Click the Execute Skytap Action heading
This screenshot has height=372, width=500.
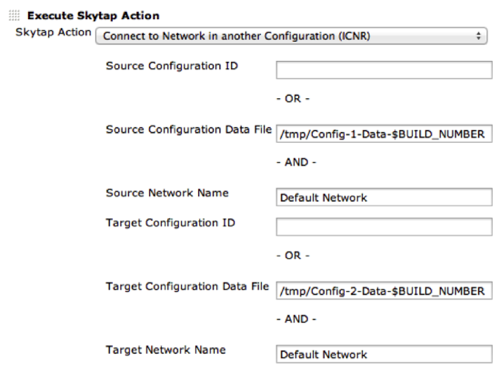[93, 16]
